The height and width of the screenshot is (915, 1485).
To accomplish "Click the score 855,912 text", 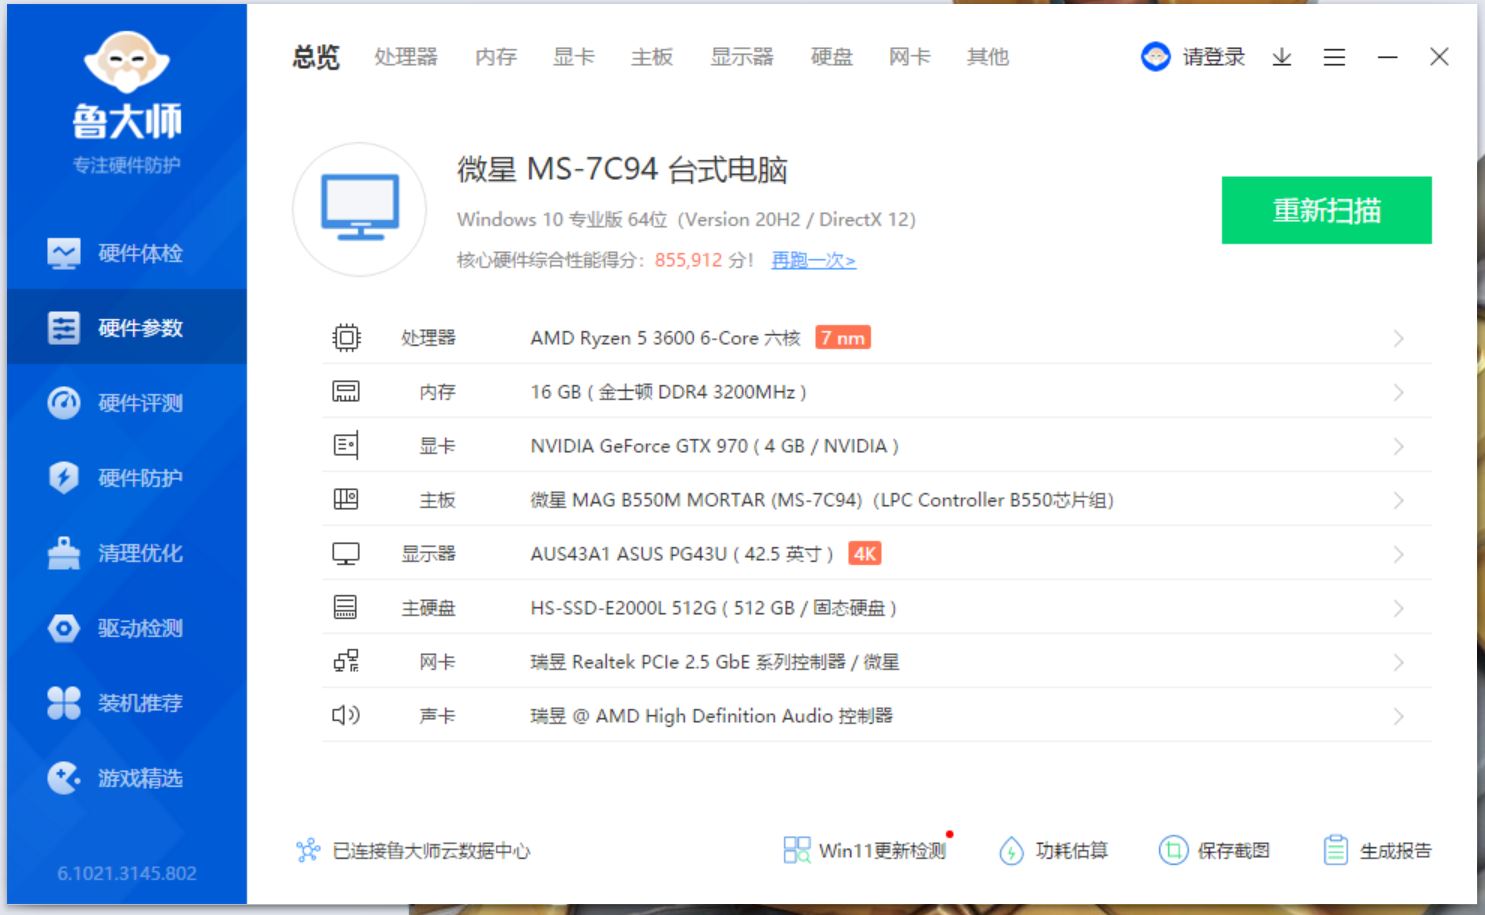I will click(x=688, y=260).
